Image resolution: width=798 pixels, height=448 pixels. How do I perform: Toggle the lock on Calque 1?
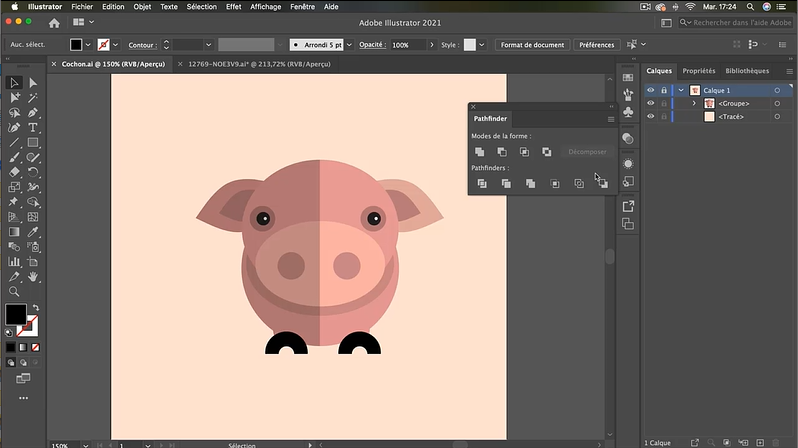[x=663, y=90]
